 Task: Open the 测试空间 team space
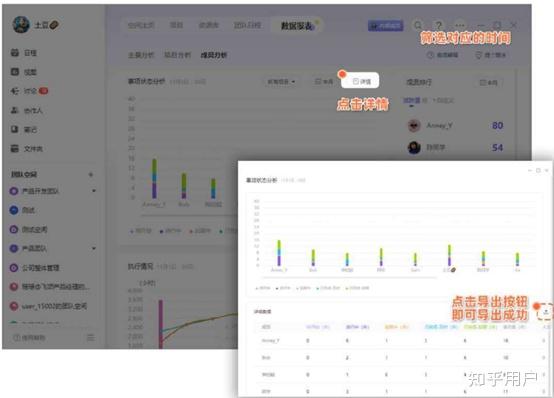29,229
